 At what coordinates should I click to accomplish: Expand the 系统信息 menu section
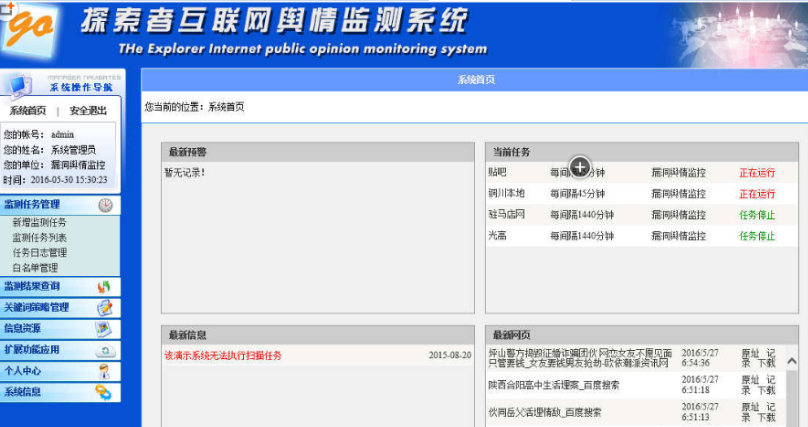(x=60, y=392)
